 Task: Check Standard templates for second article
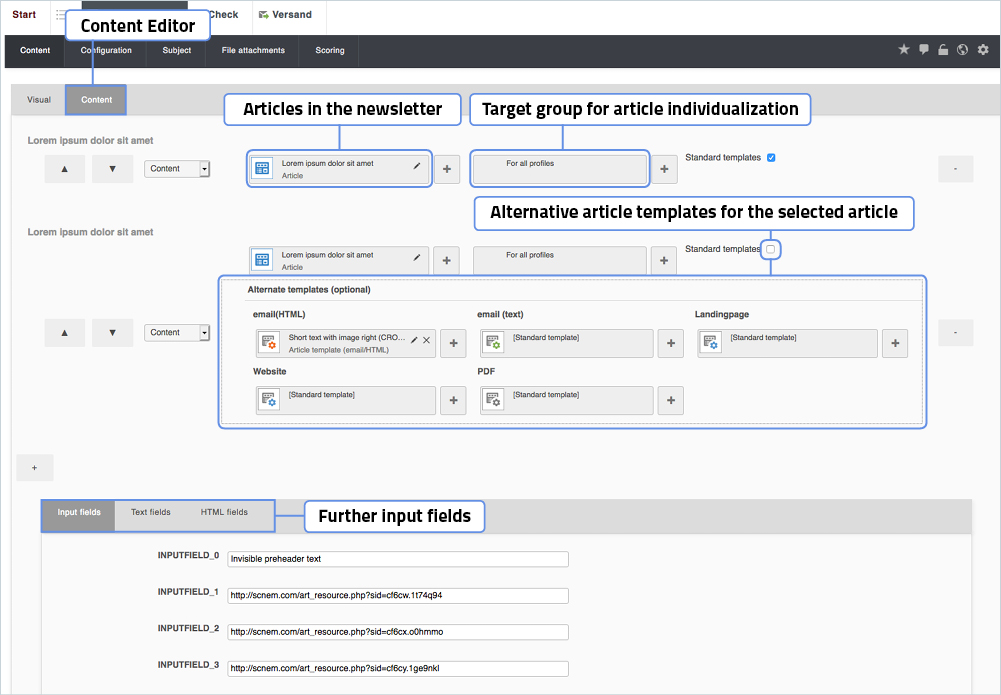(770, 249)
